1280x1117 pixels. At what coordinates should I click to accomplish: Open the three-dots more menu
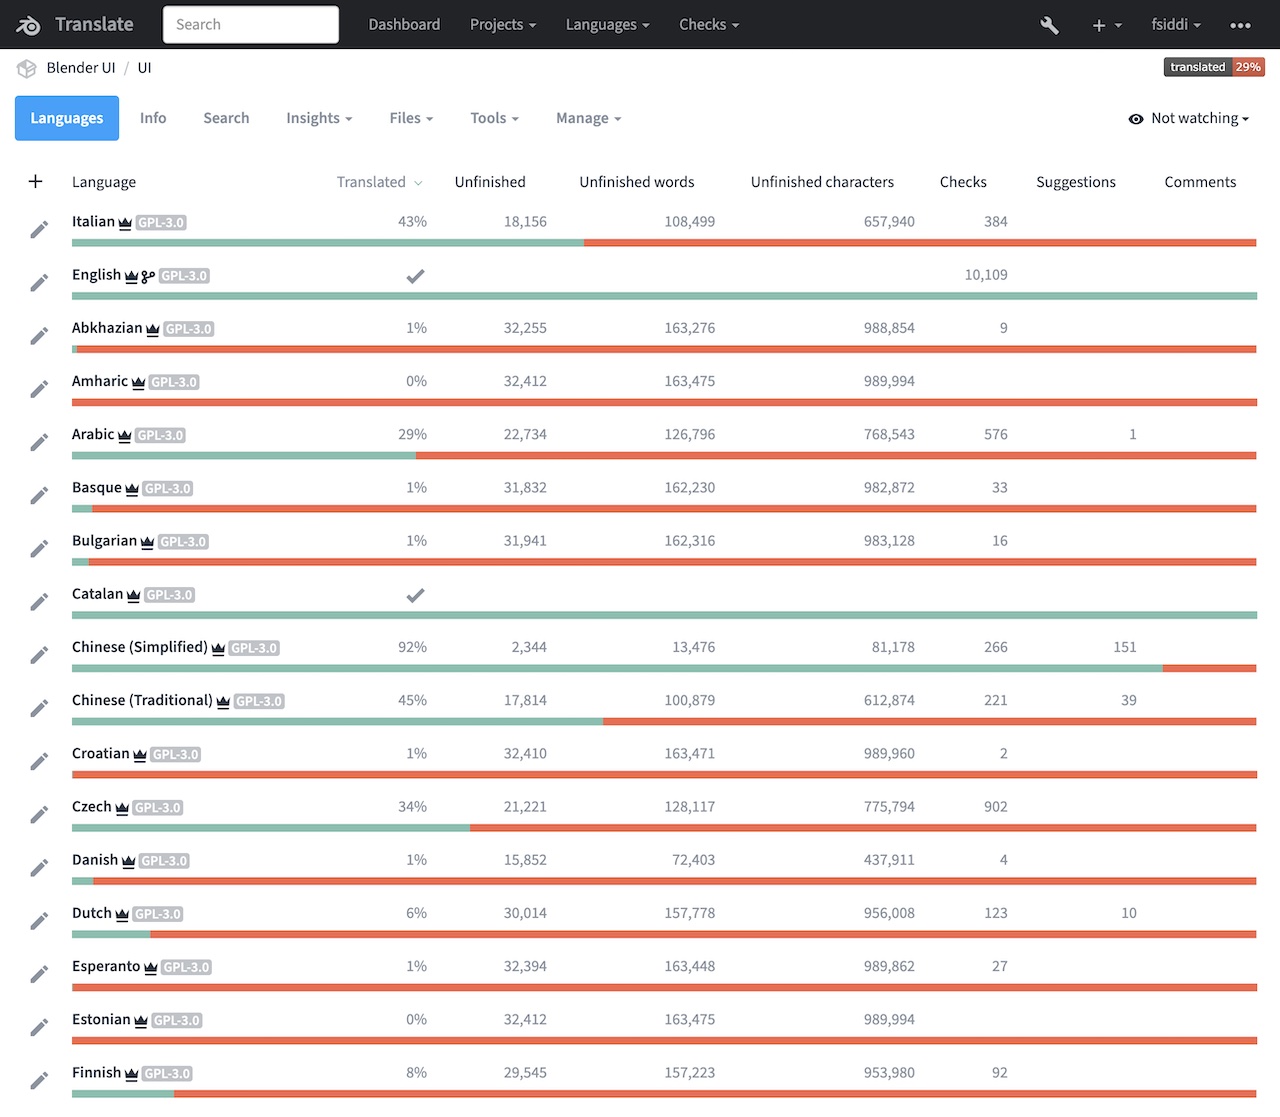pos(1240,25)
